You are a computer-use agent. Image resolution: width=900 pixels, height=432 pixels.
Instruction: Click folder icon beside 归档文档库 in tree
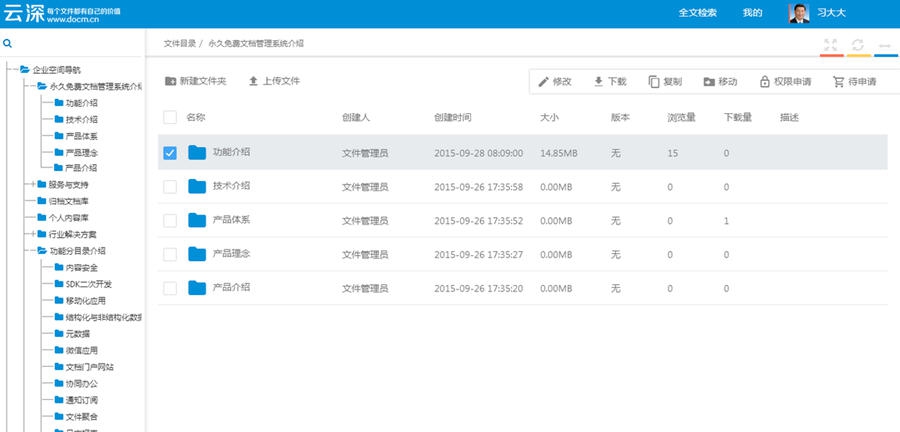pos(41,201)
